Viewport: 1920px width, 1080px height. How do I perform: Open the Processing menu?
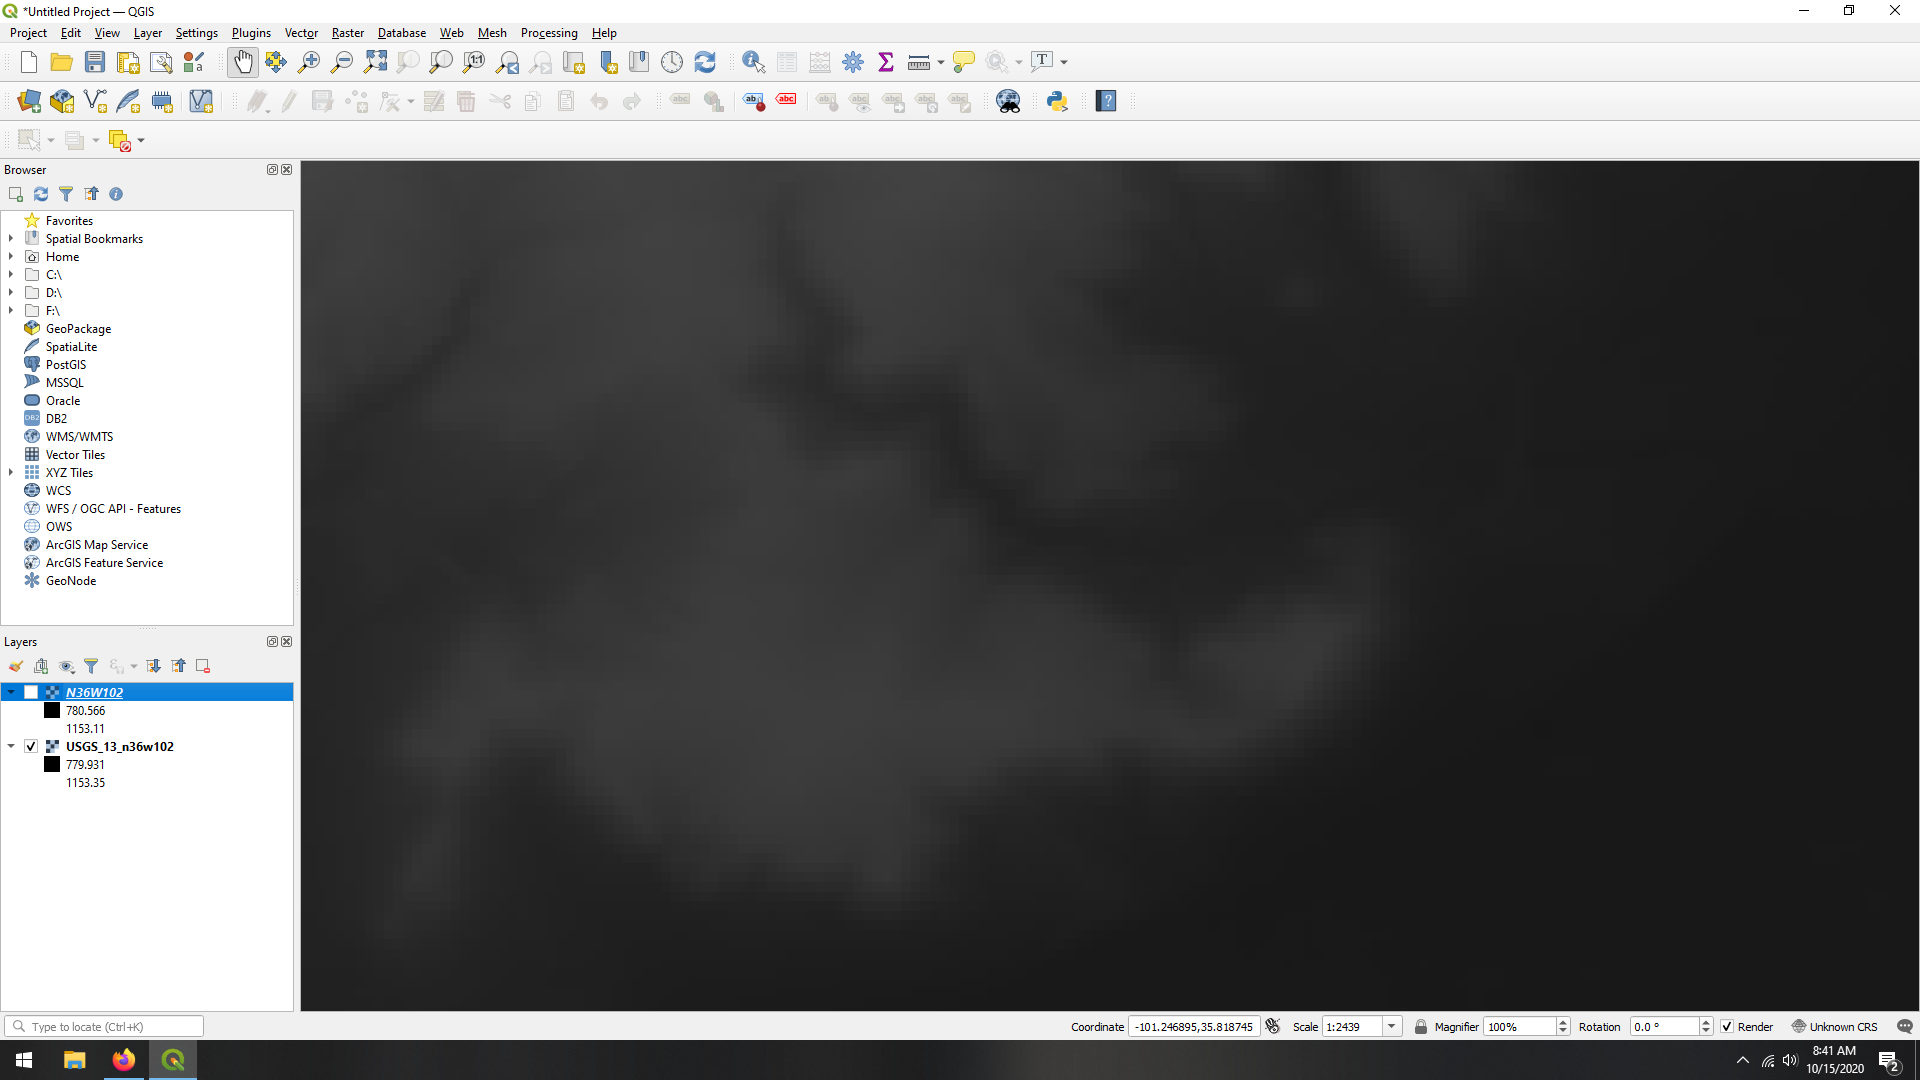coord(548,33)
